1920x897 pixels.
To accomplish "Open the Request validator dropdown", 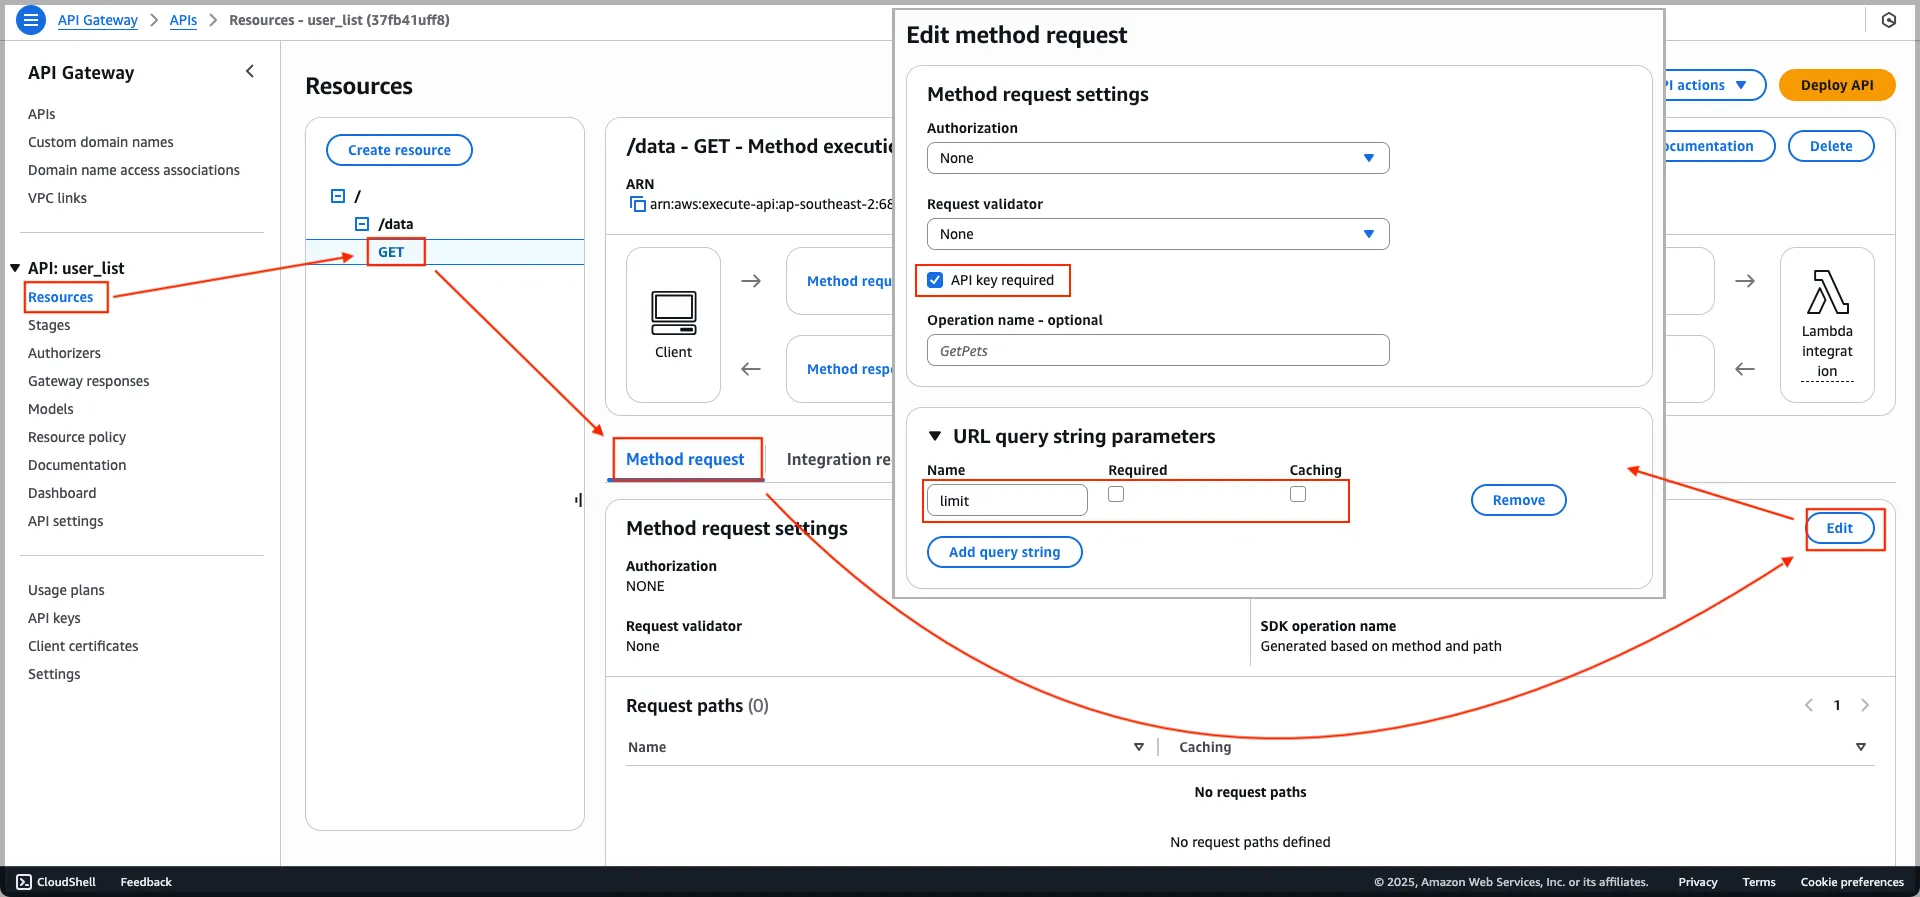I will (x=1157, y=234).
